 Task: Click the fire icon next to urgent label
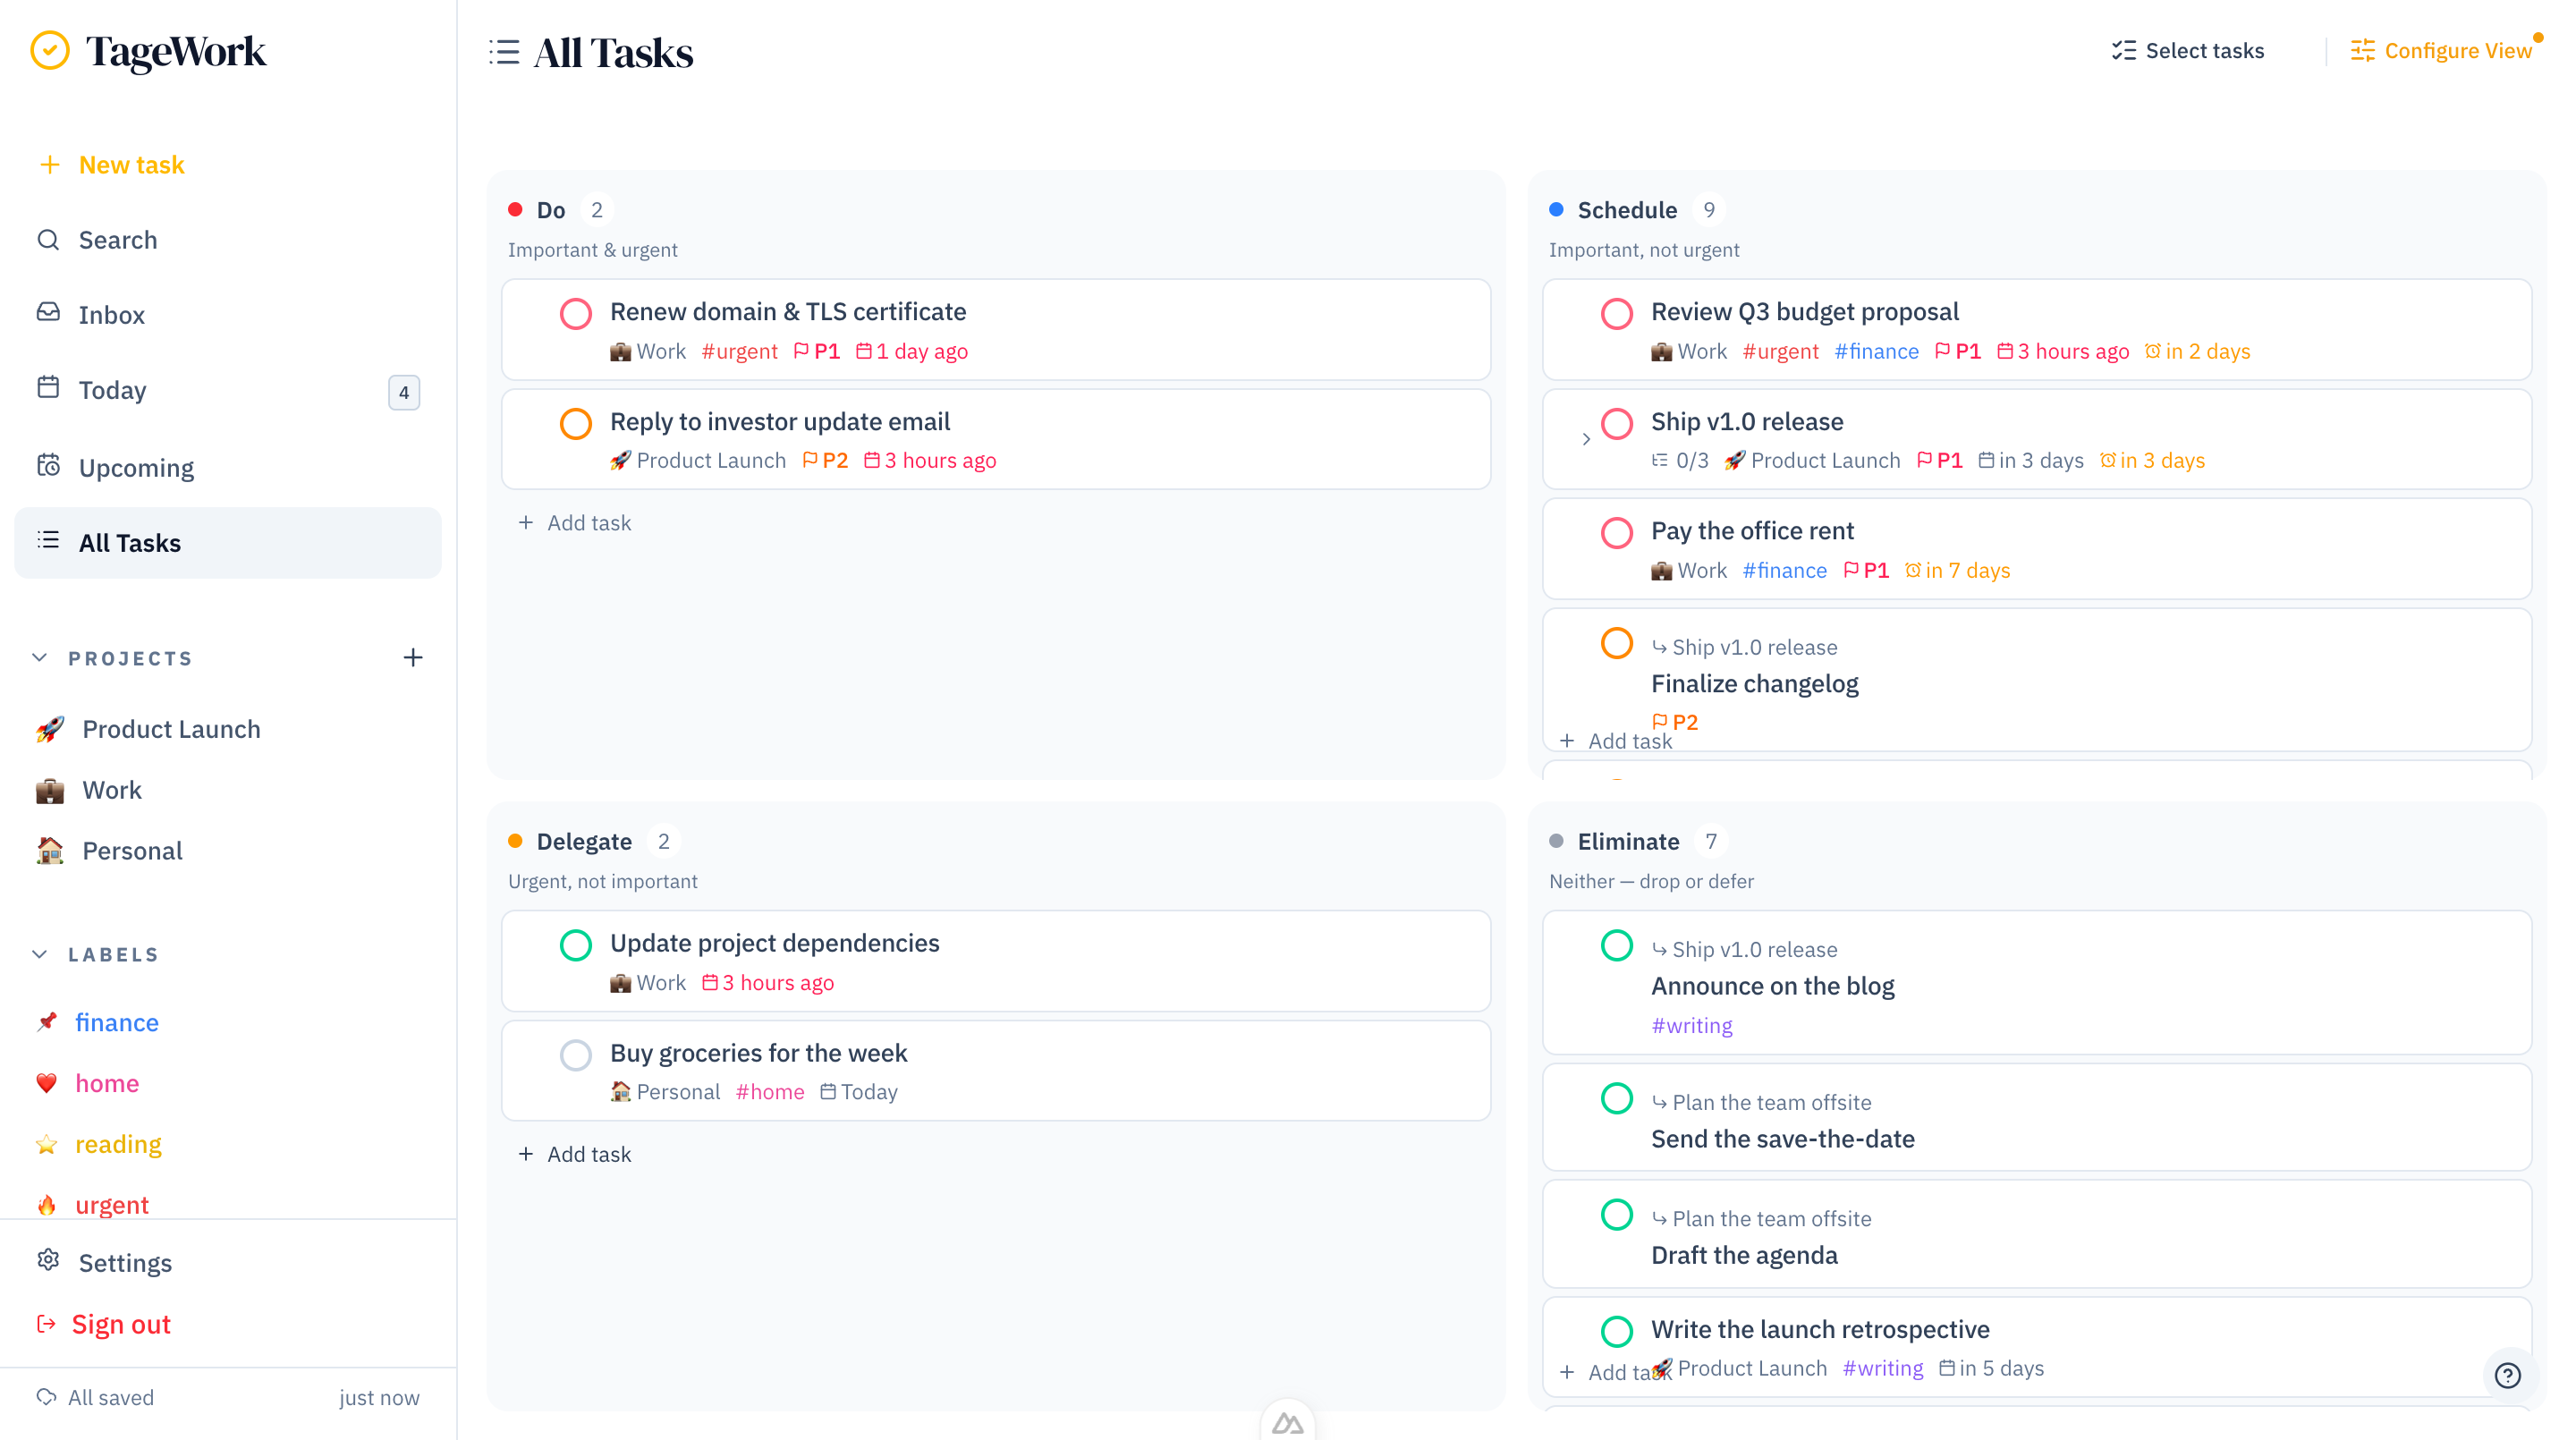click(x=47, y=1205)
